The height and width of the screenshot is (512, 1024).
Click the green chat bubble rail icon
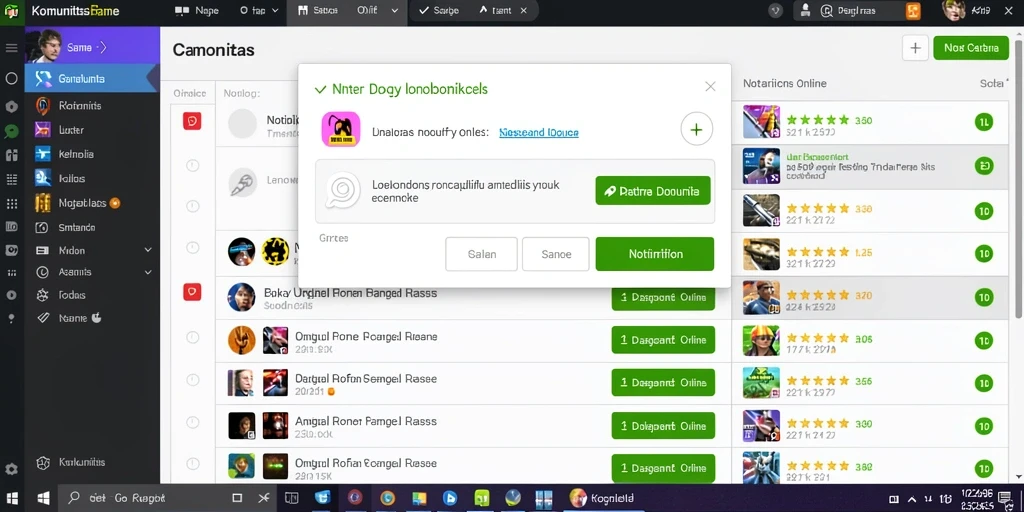[11, 131]
